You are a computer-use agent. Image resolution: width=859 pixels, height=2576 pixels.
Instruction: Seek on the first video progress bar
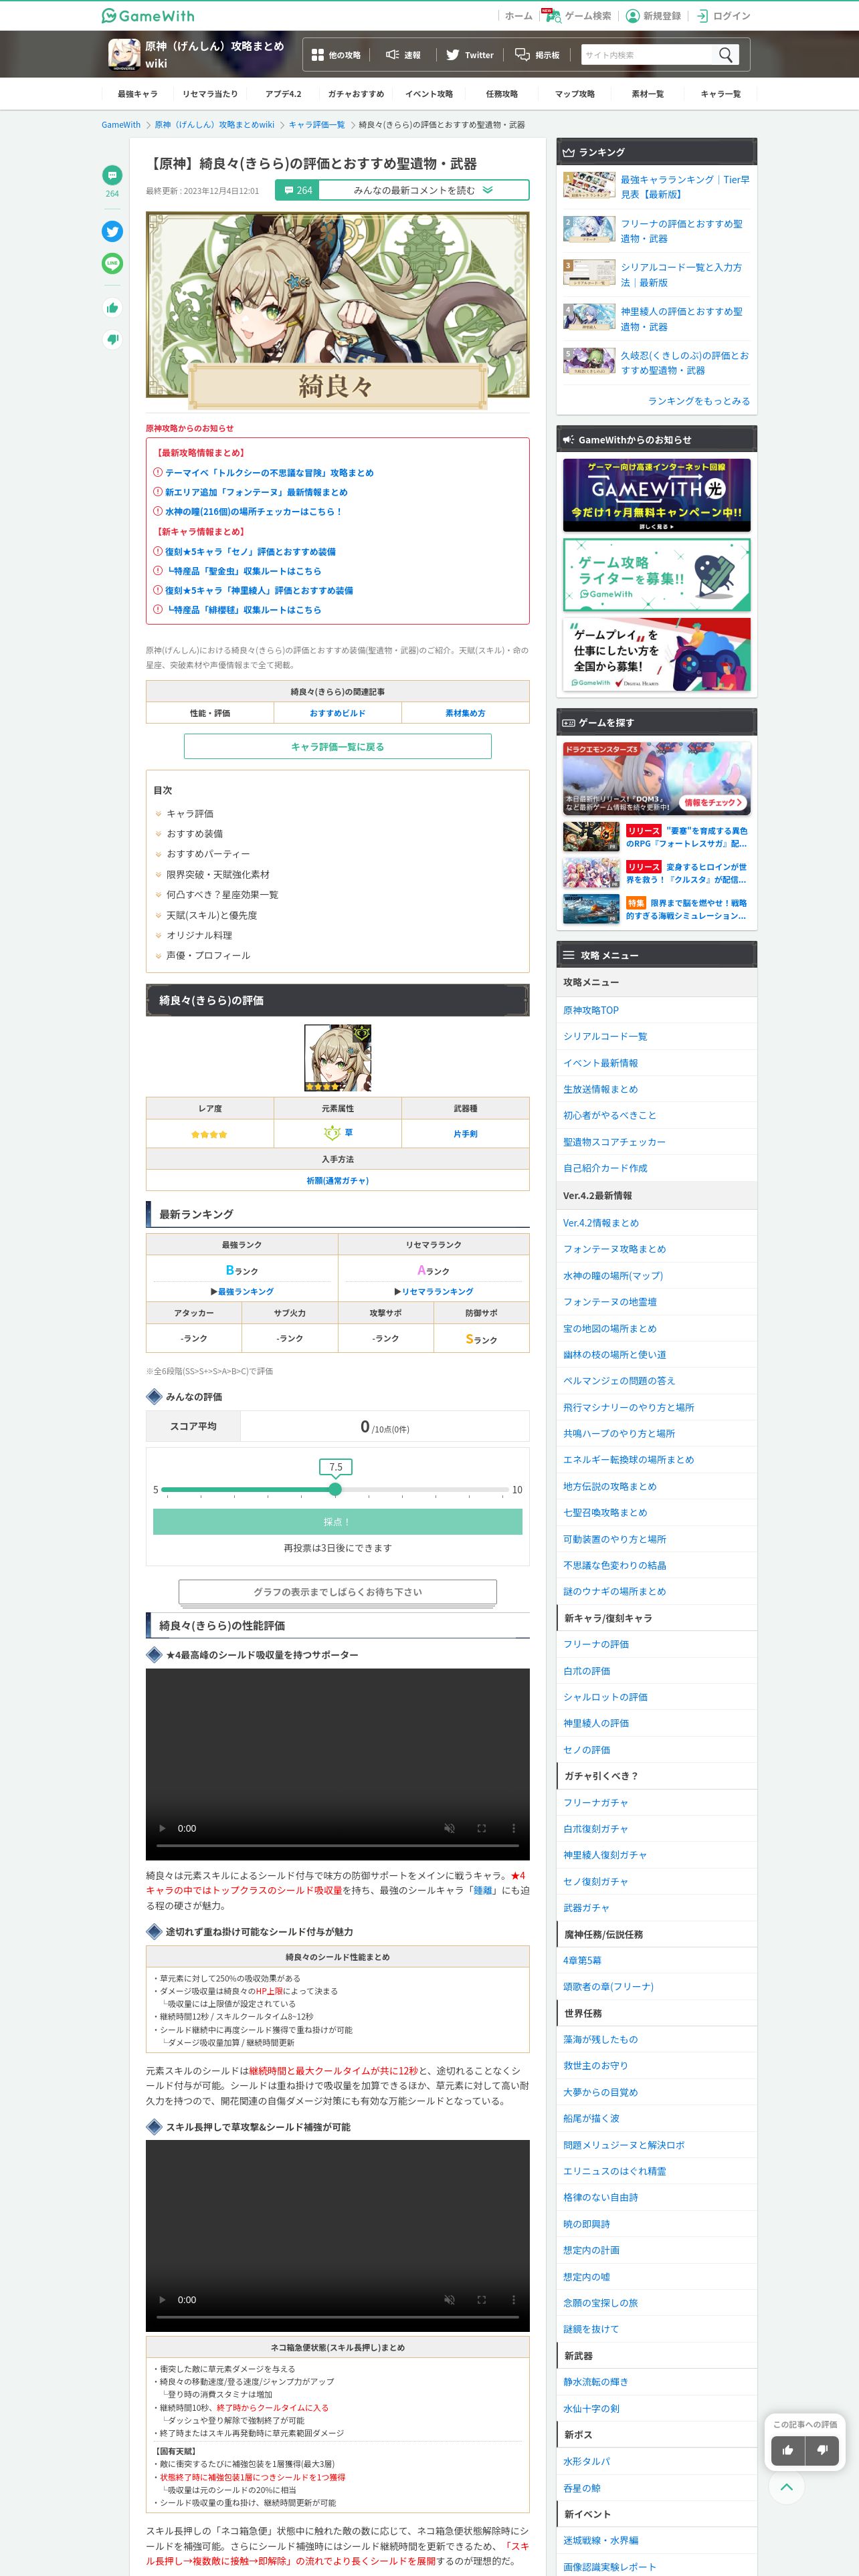[x=337, y=1845]
